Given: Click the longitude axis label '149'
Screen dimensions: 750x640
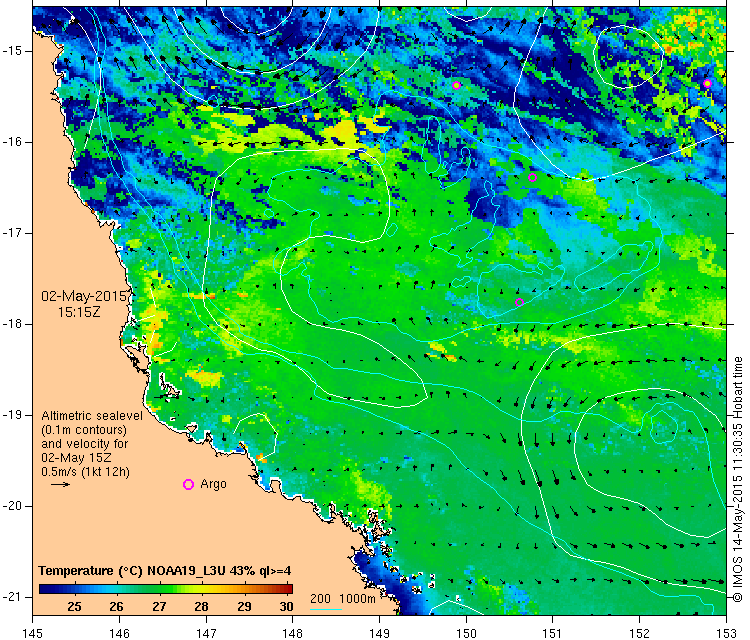Looking at the screenshot, I should [379, 633].
